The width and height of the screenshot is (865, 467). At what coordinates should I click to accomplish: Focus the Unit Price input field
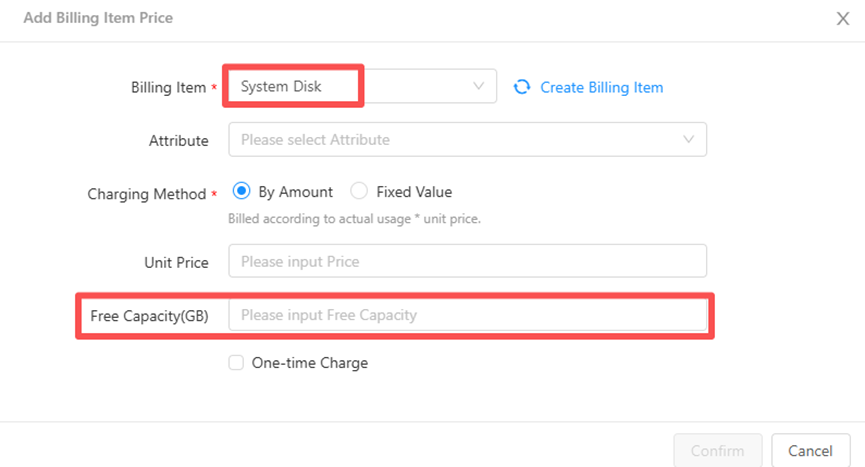467,262
